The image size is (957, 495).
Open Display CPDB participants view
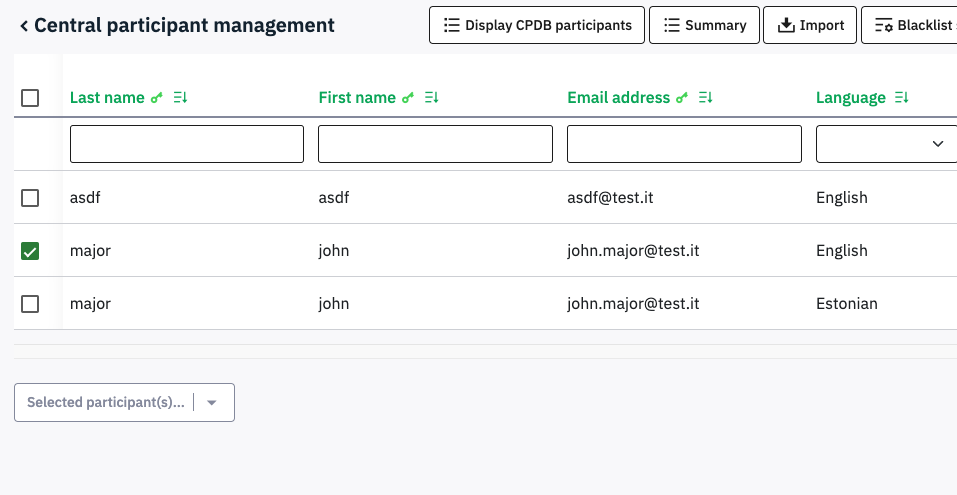coord(537,25)
